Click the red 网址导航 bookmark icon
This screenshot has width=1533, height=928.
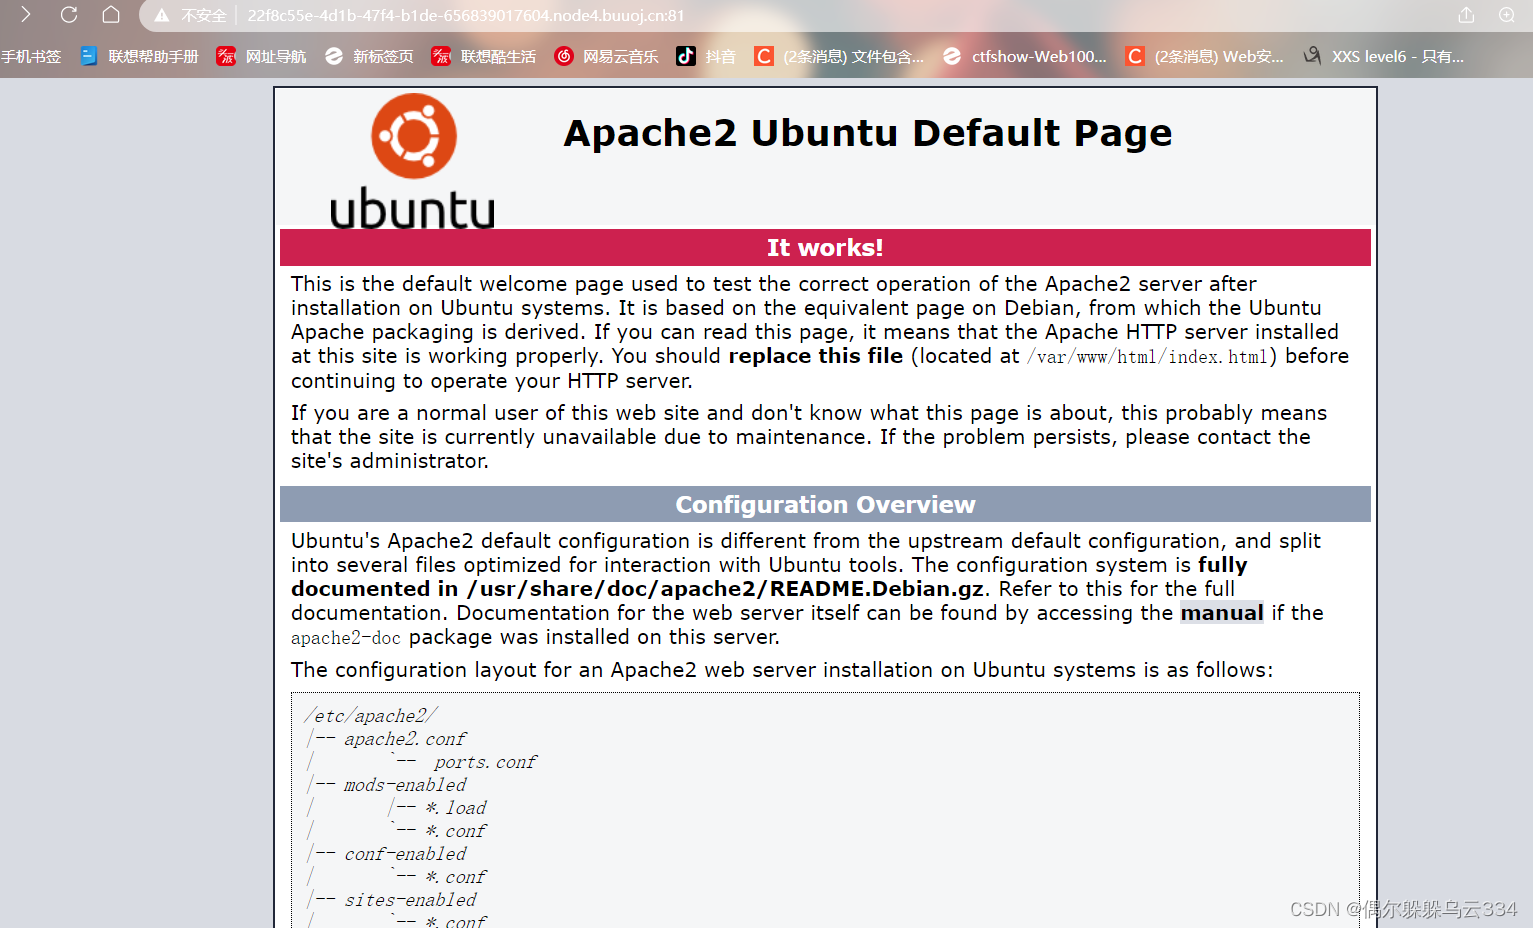coord(227,56)
